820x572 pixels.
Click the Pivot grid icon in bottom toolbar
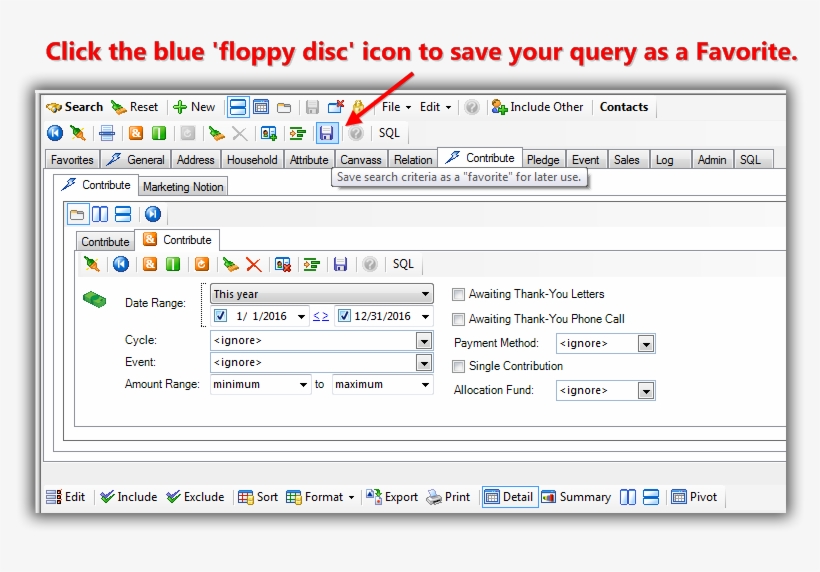point(678,497)
